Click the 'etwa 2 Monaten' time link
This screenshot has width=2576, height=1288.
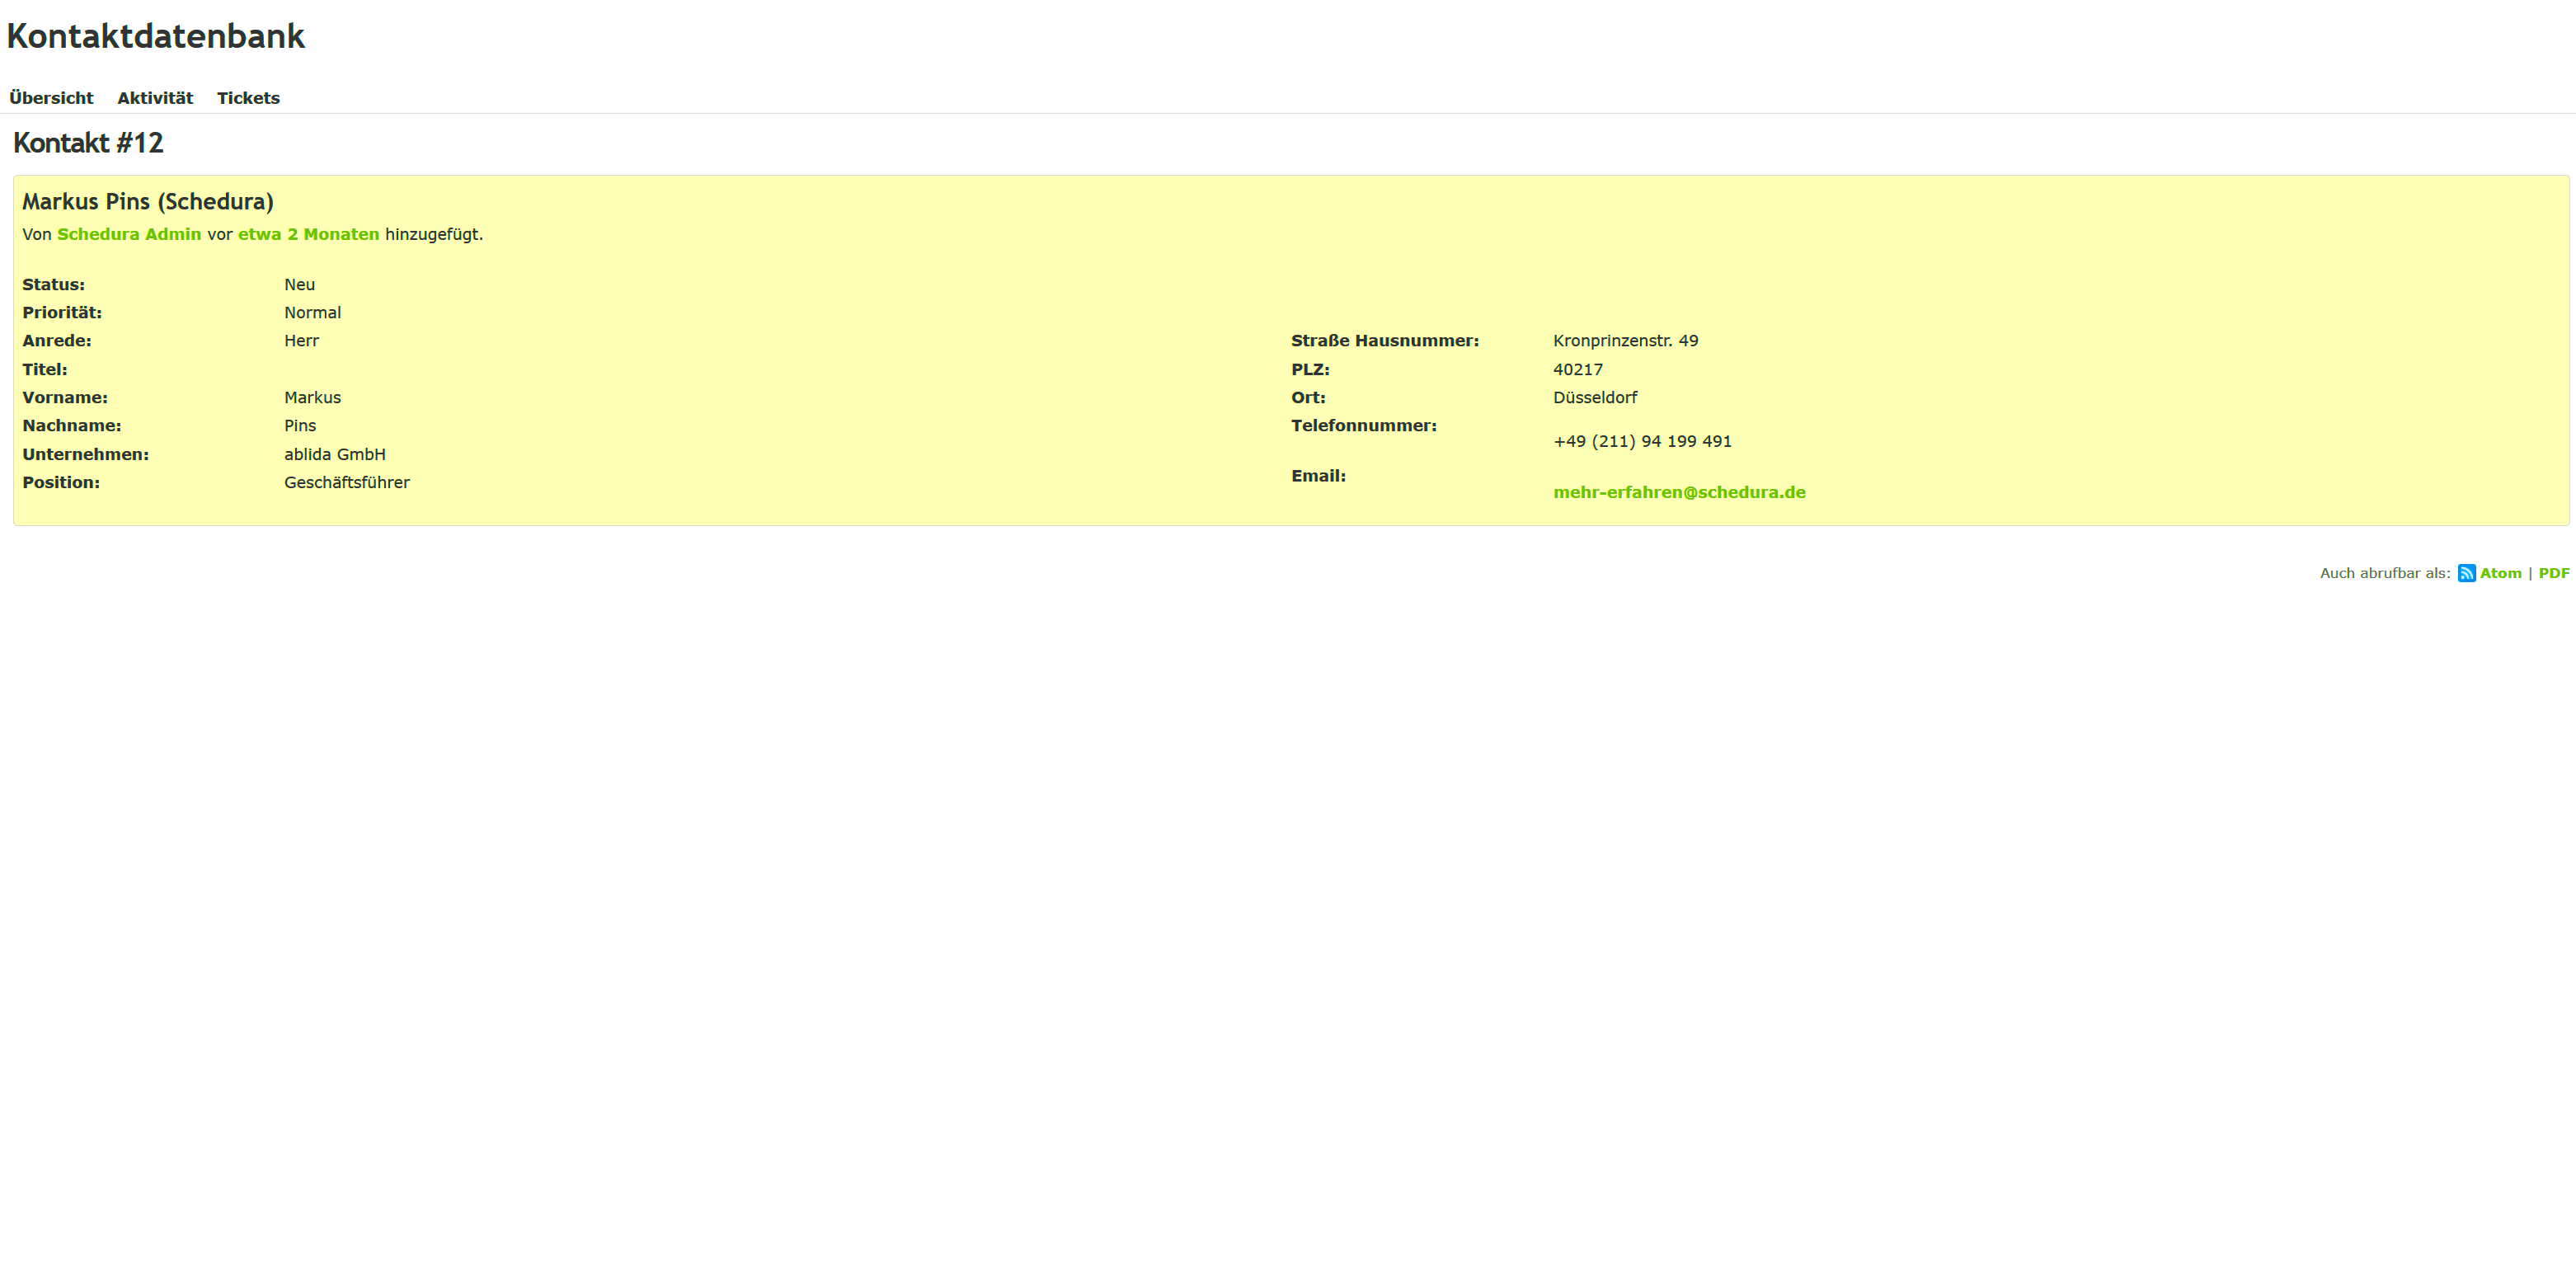308,234
